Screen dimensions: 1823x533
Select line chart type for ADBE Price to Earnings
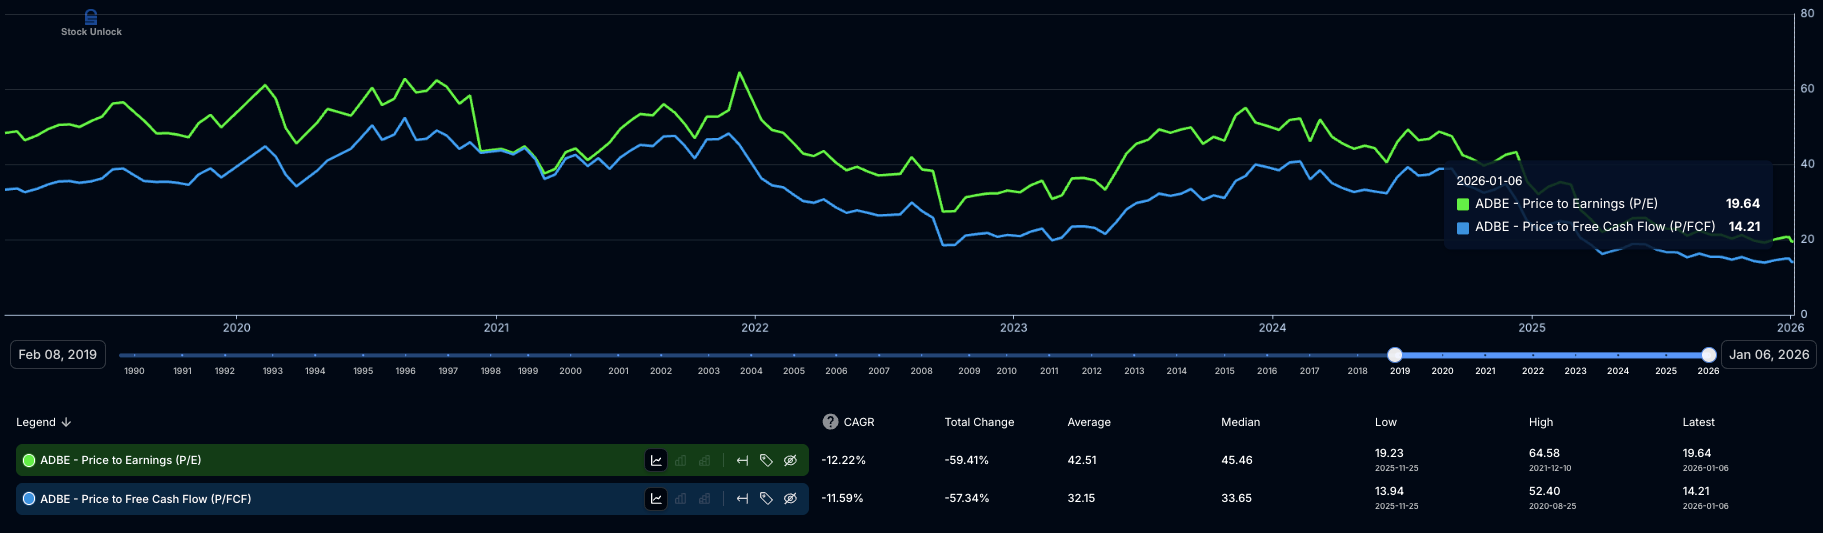click(656, 460)
